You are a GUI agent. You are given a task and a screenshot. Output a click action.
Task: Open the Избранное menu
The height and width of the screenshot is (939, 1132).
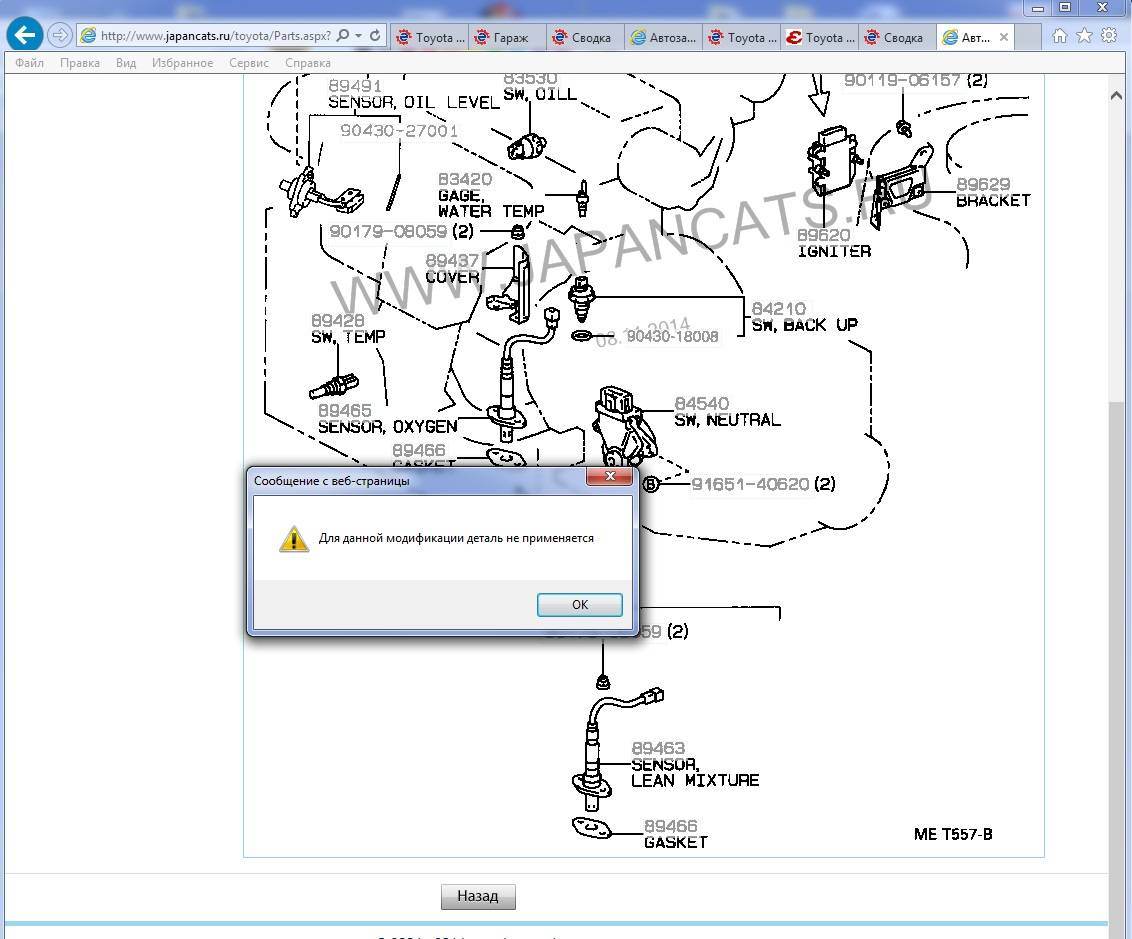click(x=182, y=63)
